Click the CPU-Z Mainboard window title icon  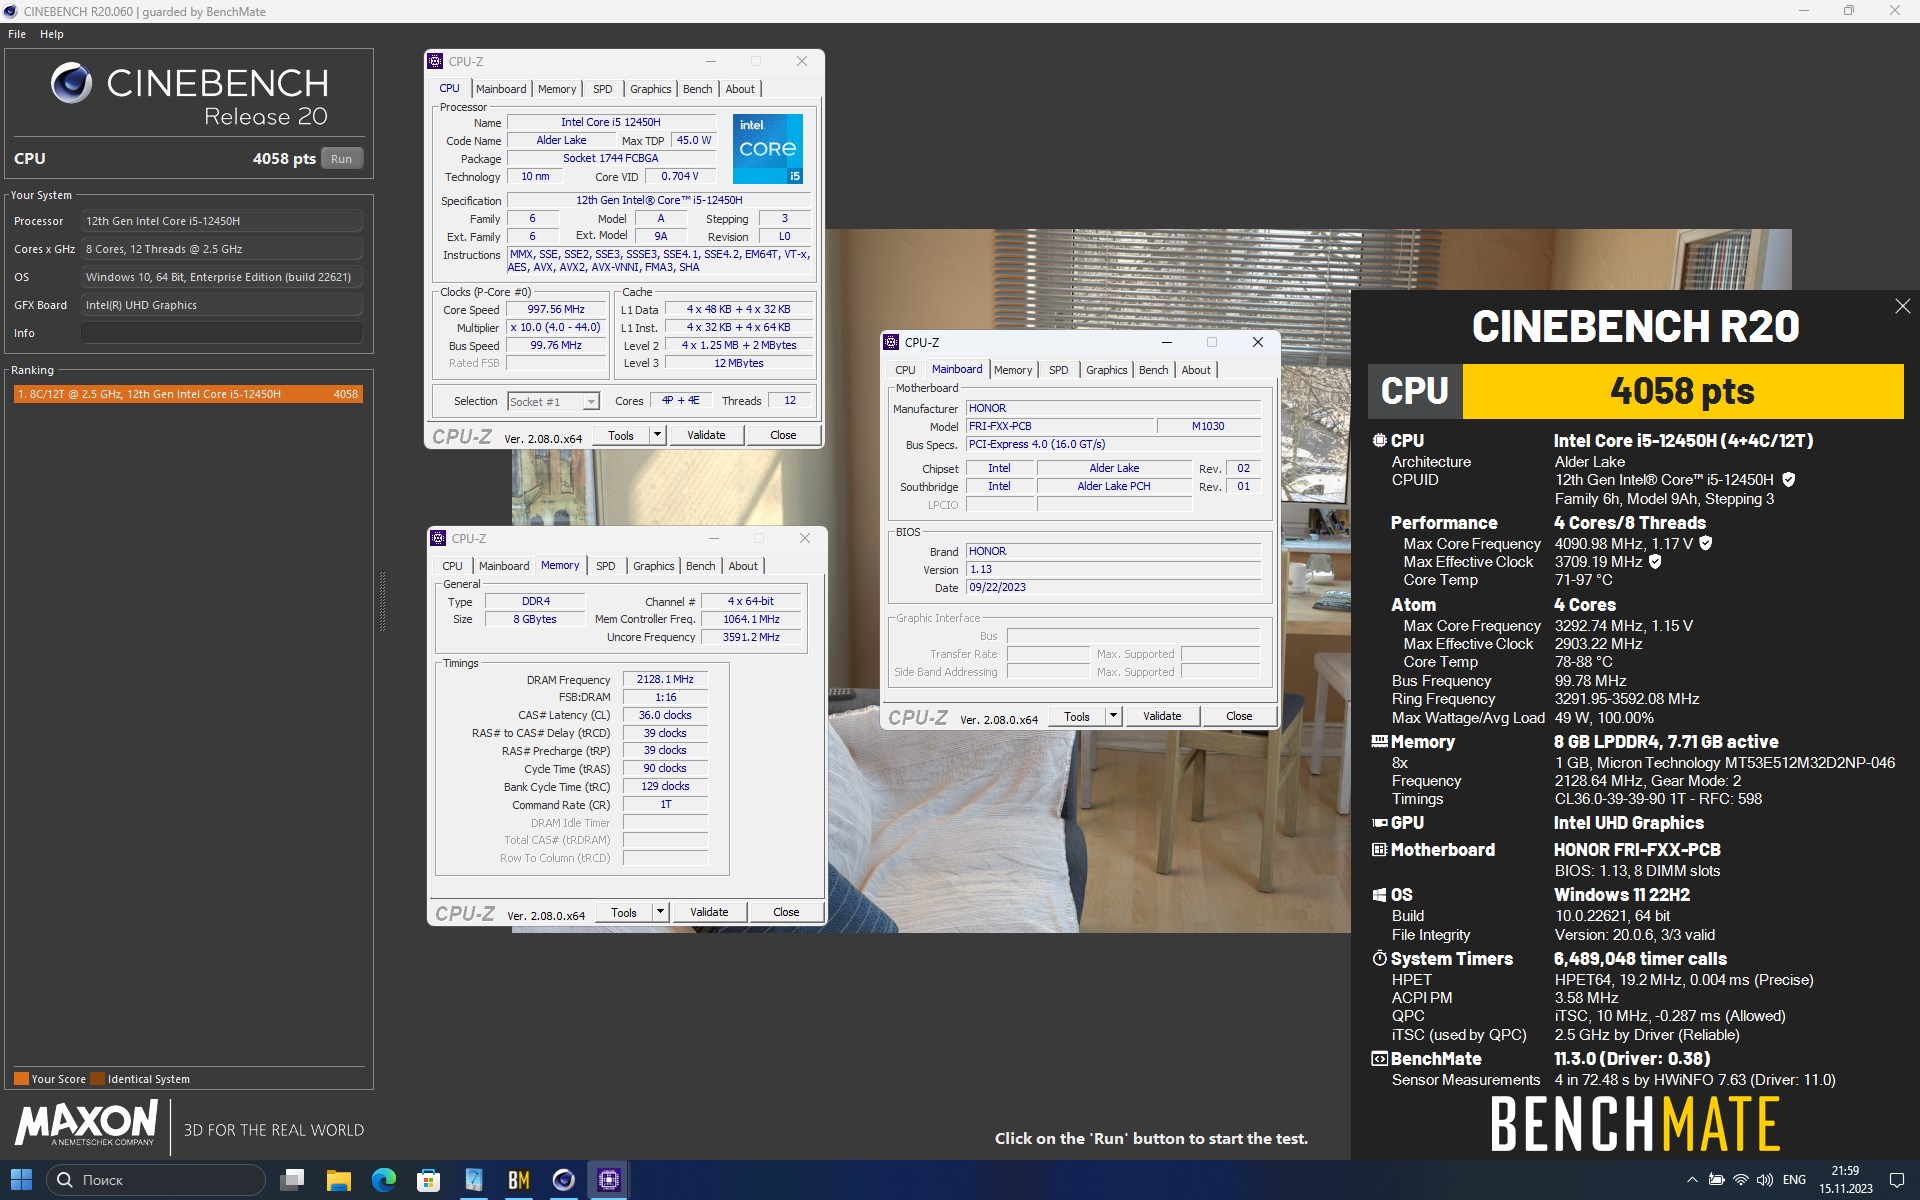click(x=891, y=342)
